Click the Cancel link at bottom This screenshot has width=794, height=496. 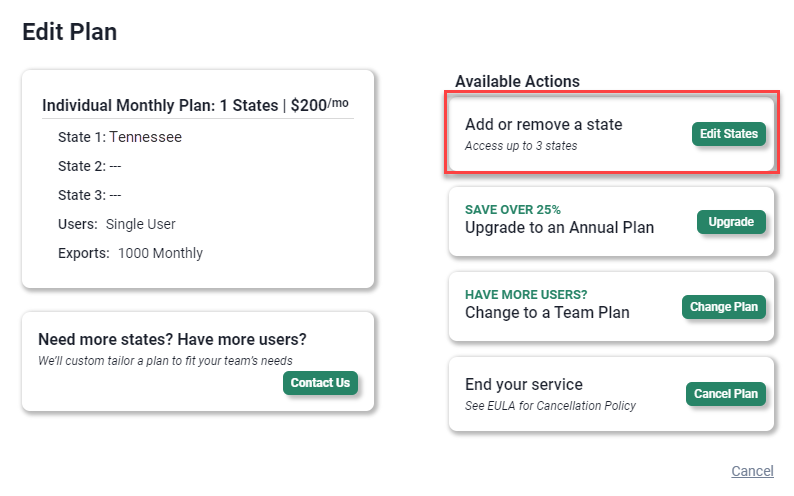[x=752, y=471]
